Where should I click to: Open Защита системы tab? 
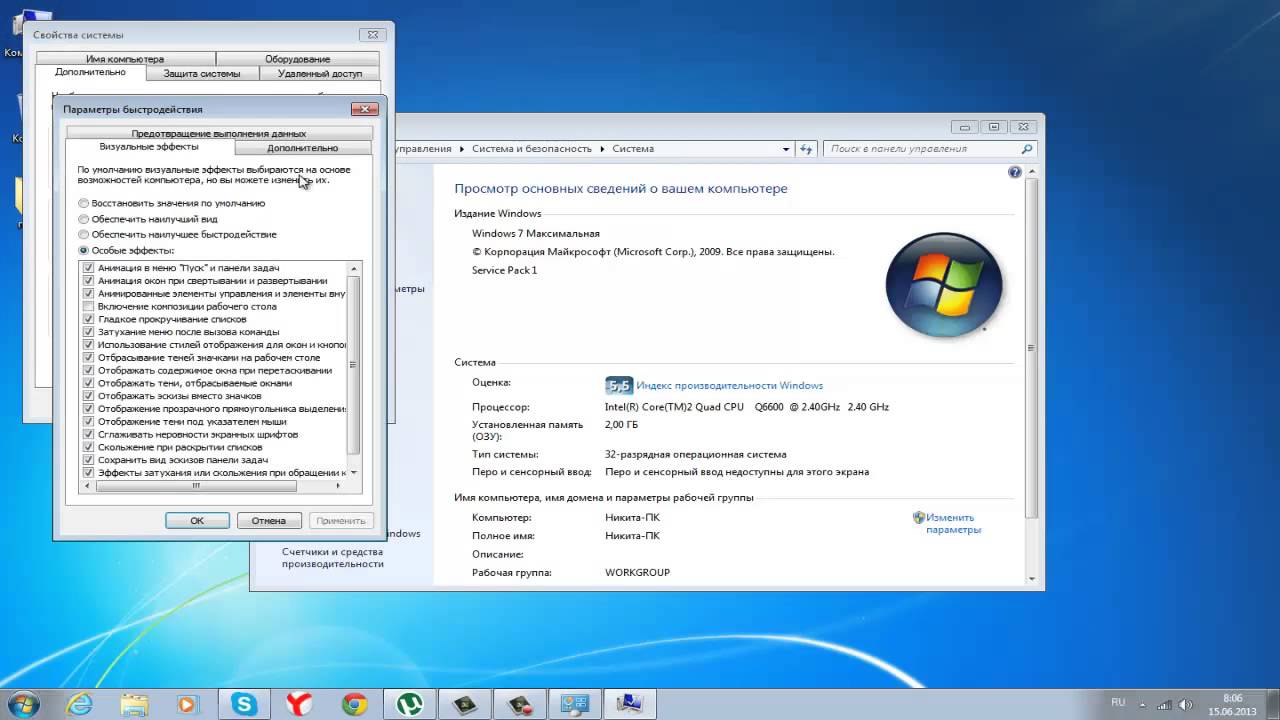pos(202,74)
